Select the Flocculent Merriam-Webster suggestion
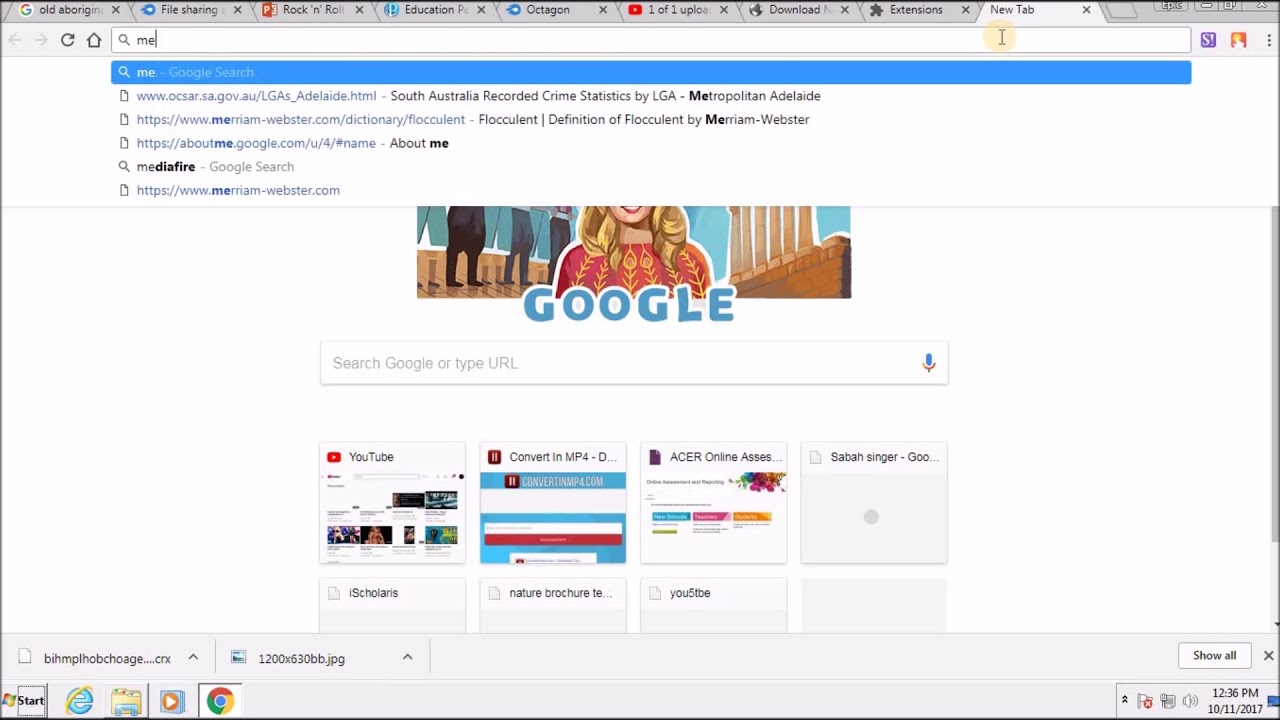Image resolution: width=1280 pixels, height=720 pixels. coord(651,119)
